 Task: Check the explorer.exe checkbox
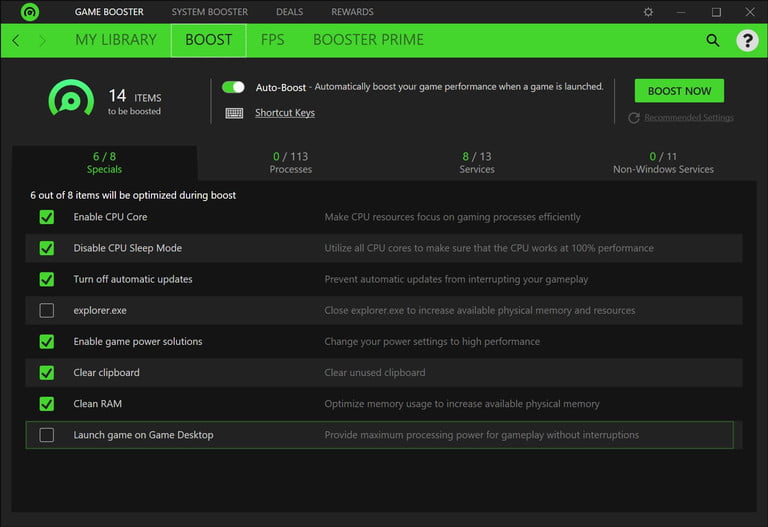(47, 310)
